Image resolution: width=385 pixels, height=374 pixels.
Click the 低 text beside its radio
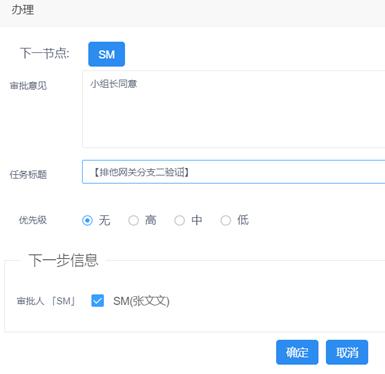point(243,220)
